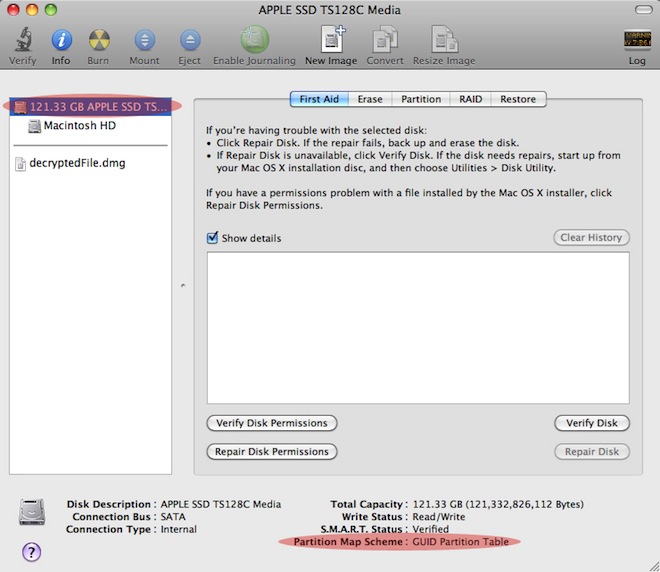The image size is (660, 572).
Task: Switch to the First Aid tab
Action: click(x=319, y=99)
